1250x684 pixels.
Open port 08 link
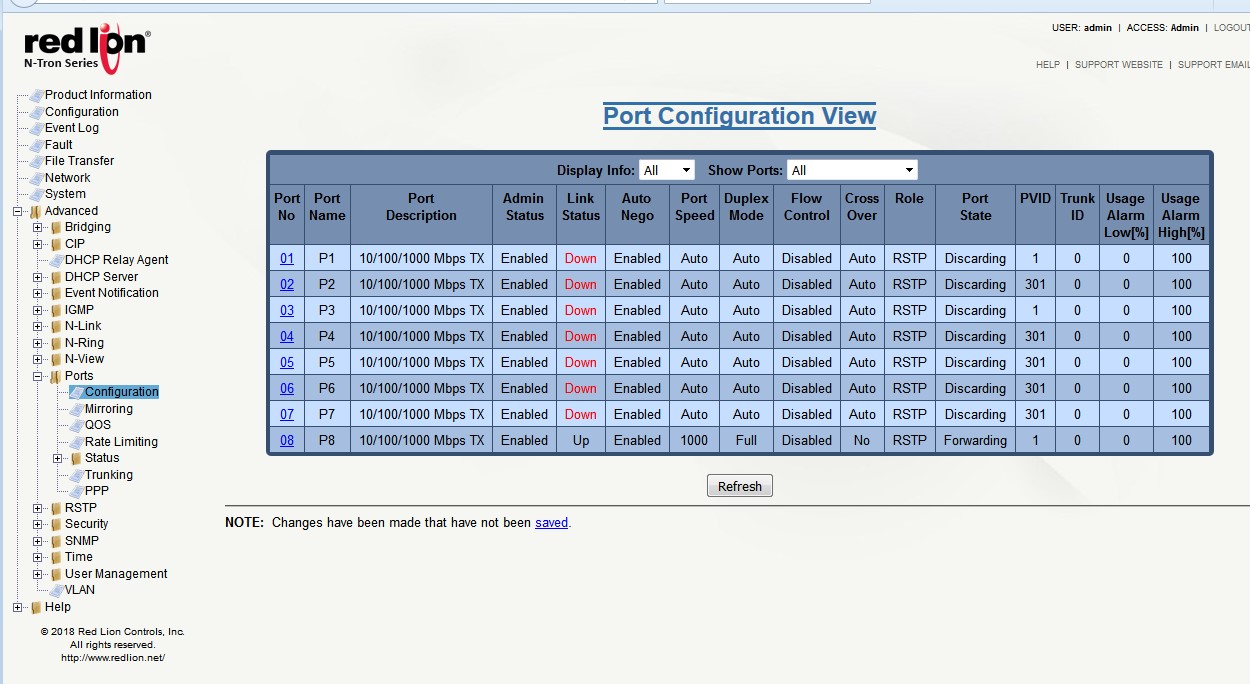287,440
